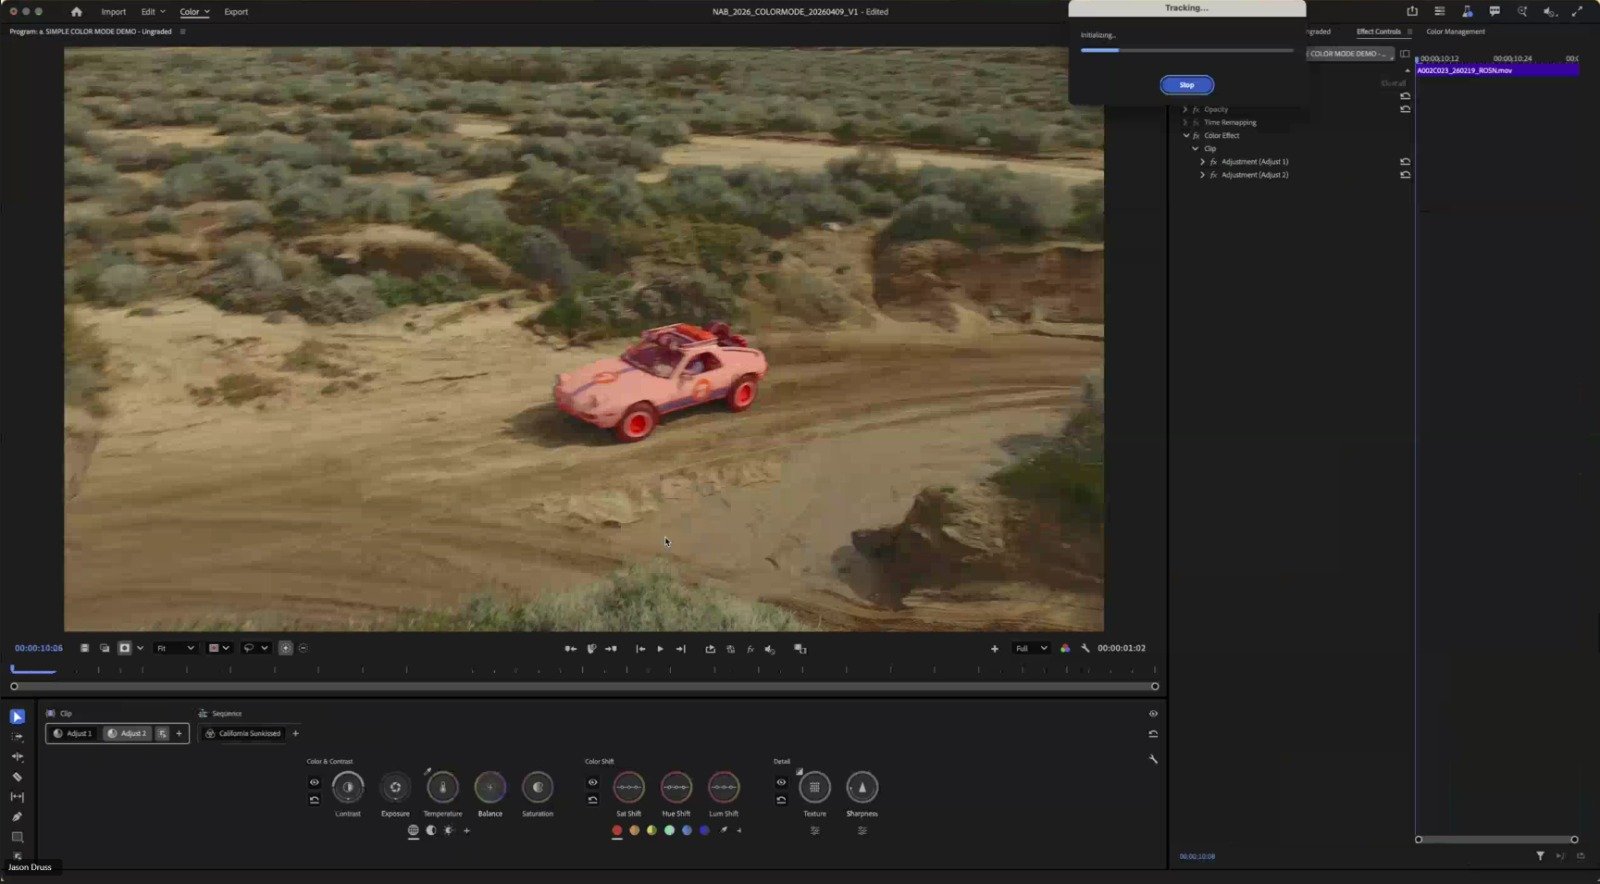Select the Slip tool
Screen dimensions: 1600x884
point(17,797)
